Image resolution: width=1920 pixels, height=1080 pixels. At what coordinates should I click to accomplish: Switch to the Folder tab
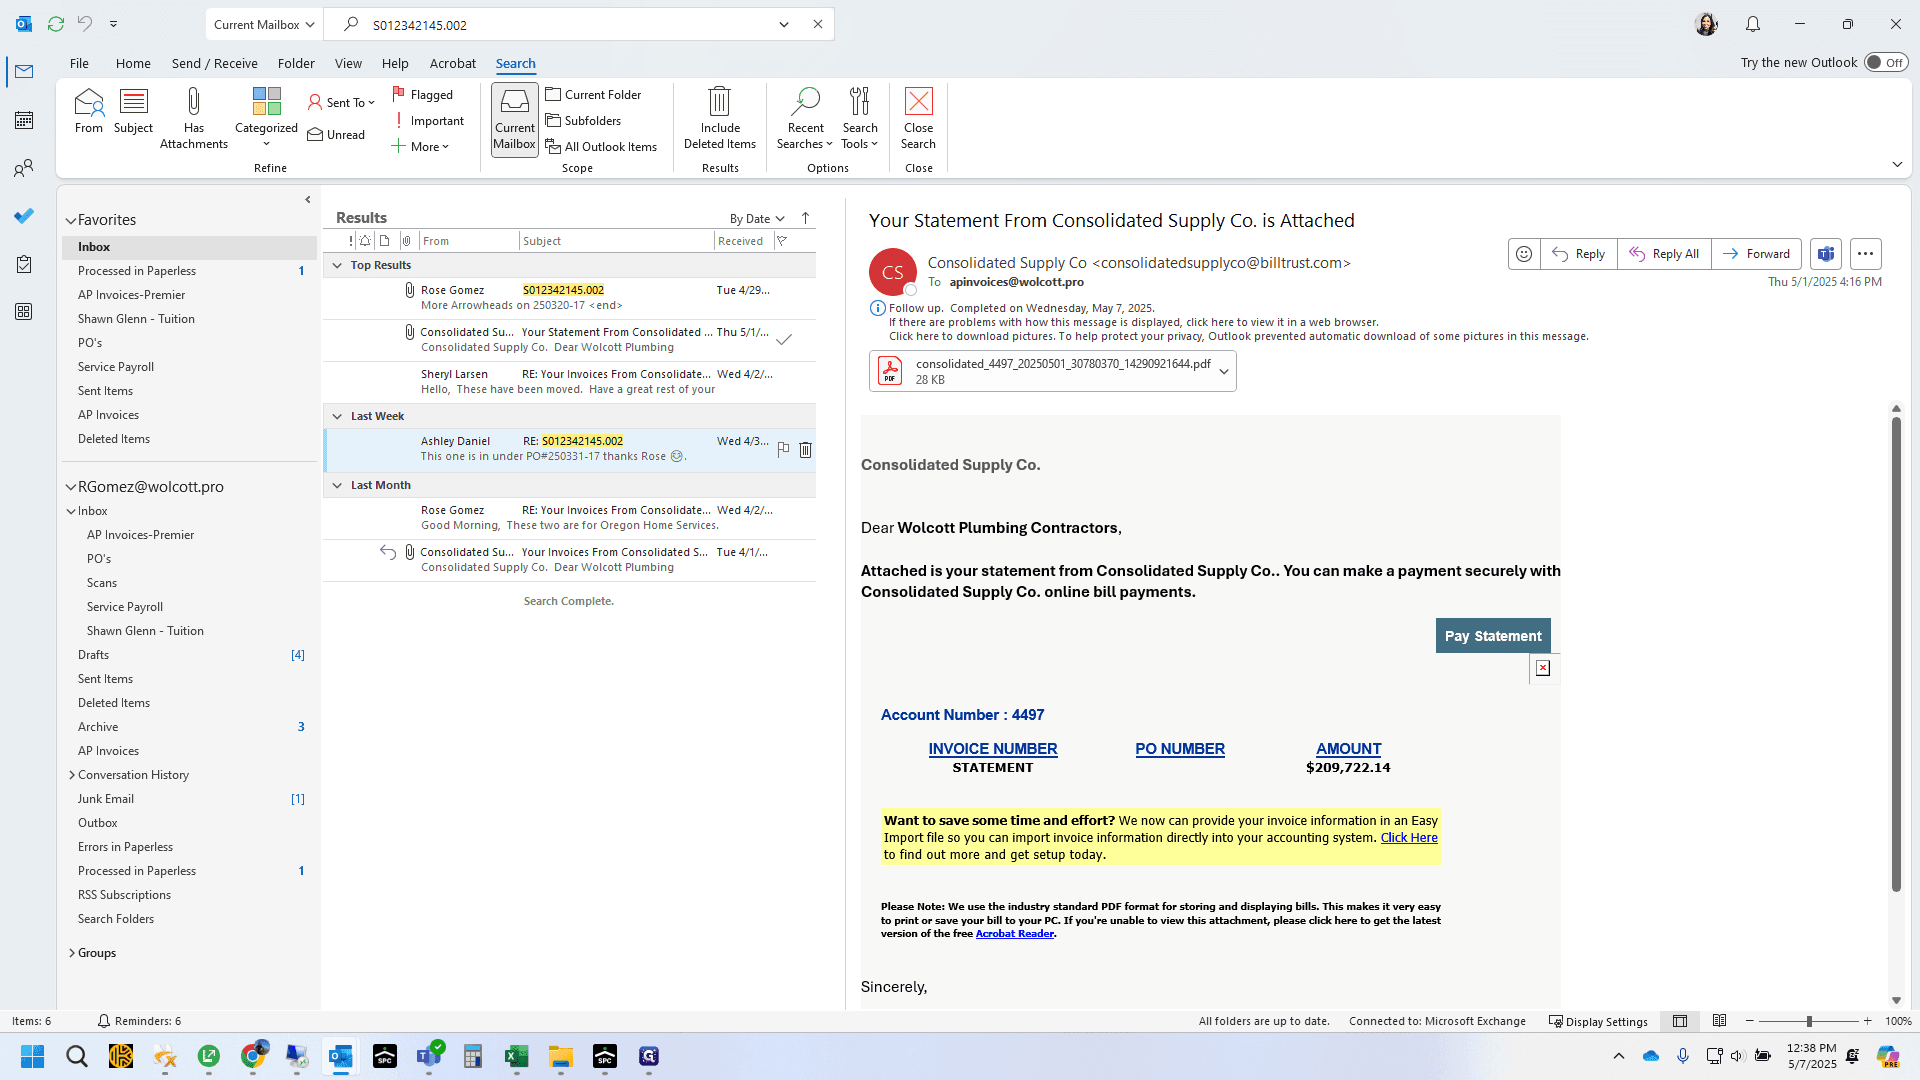point(296,63)
